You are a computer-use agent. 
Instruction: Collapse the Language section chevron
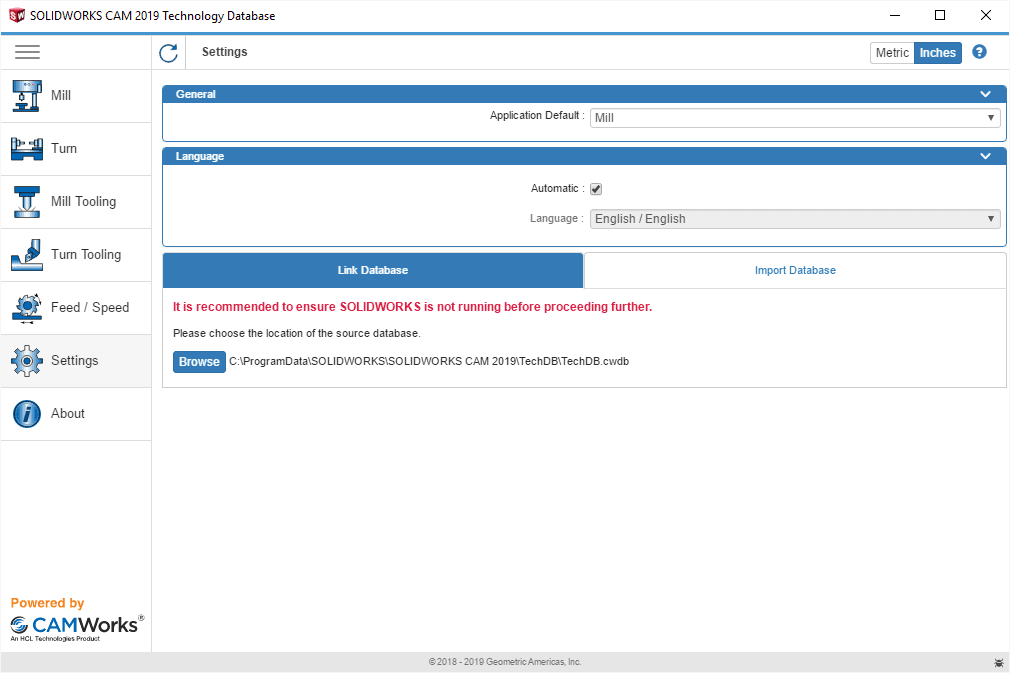click(985, 156)
